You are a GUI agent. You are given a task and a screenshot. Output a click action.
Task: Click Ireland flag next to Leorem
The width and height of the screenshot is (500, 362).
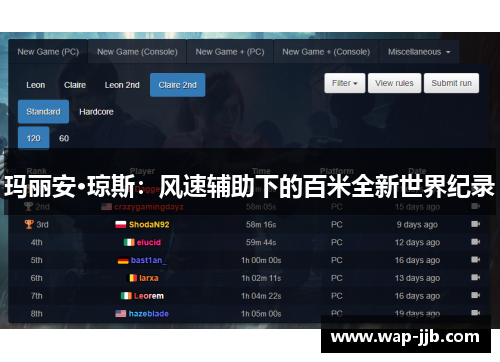tap(126, 296)
